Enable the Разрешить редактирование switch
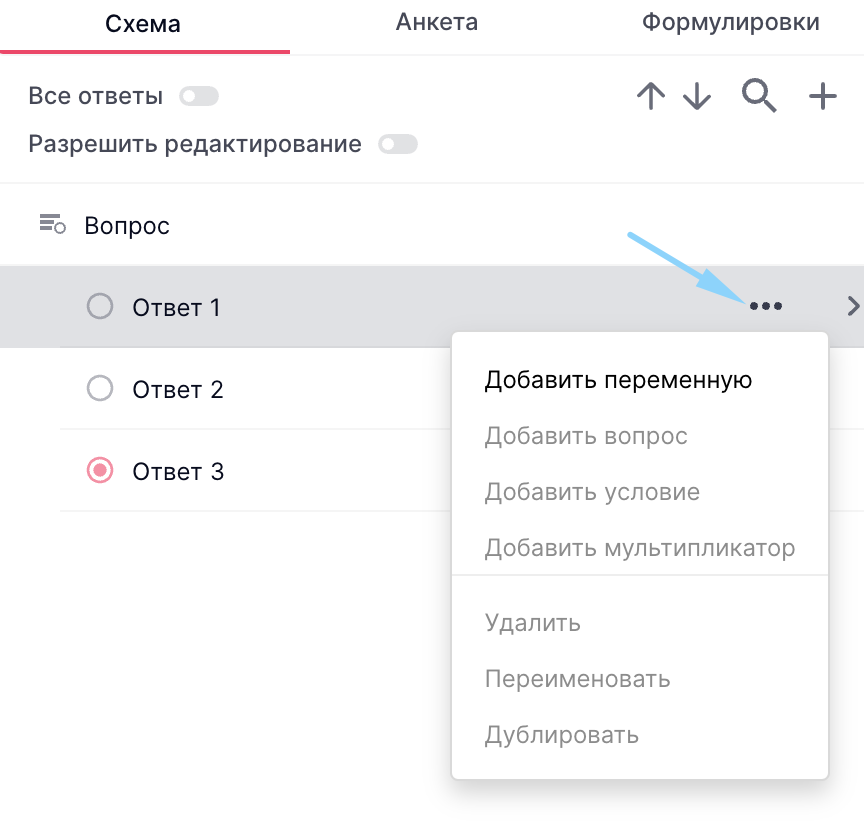The width and height of the screenshot is (864, 826). pyautogui.click(x=397, y=145)
